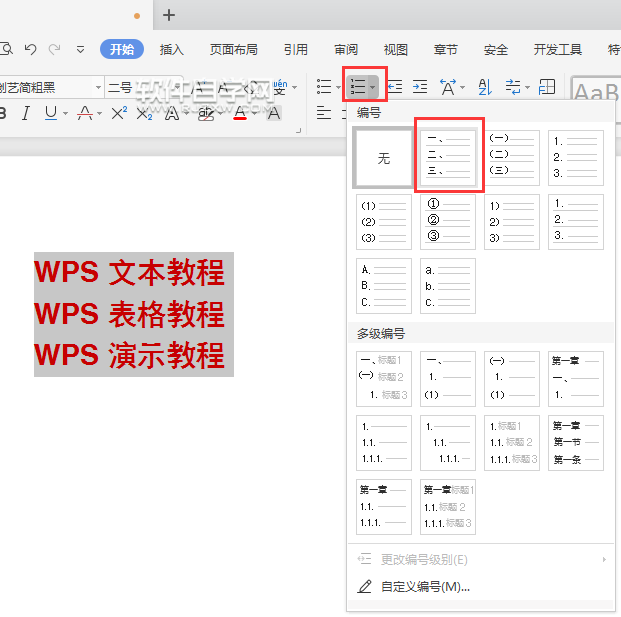Image resolution: width=621 pixels, height=617 pixels.
Task: Expand the font name combo box
Action: point(98,87)
